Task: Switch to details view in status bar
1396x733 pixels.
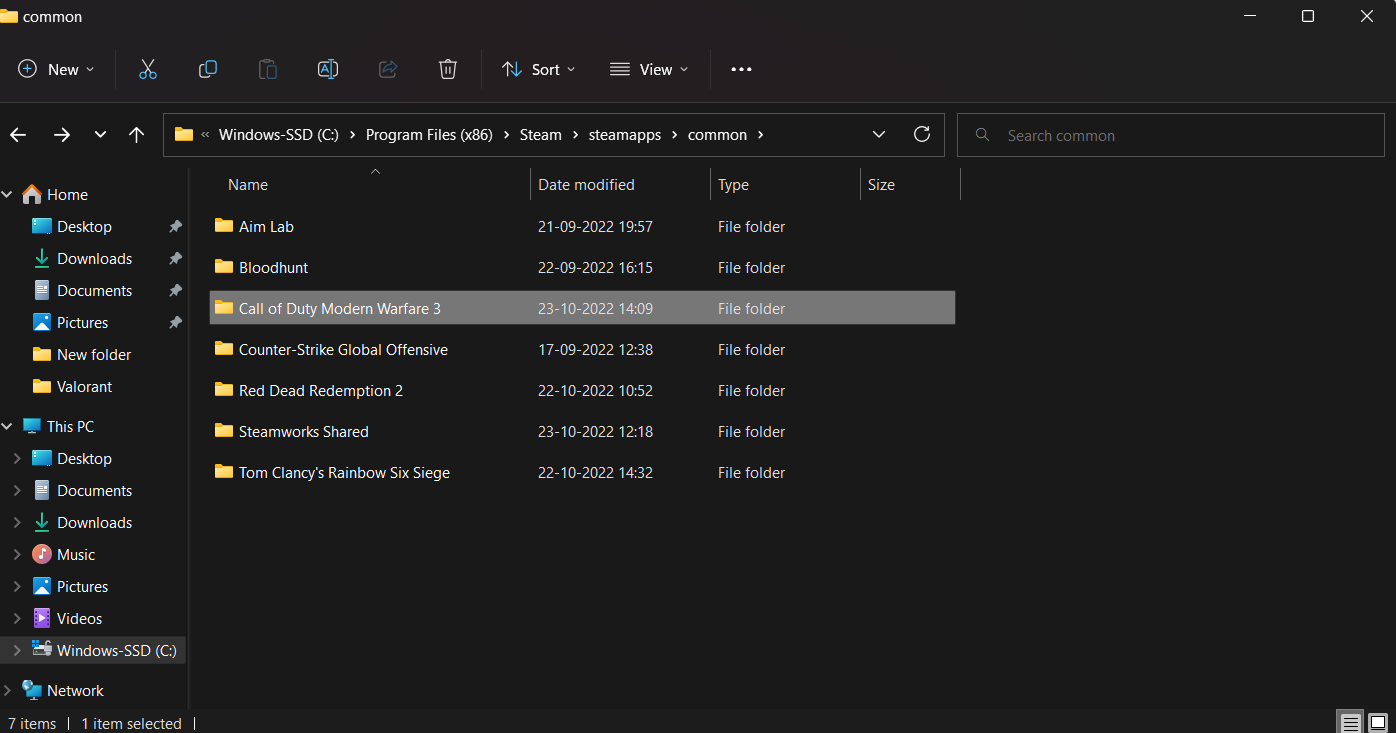Action: 1351,723
